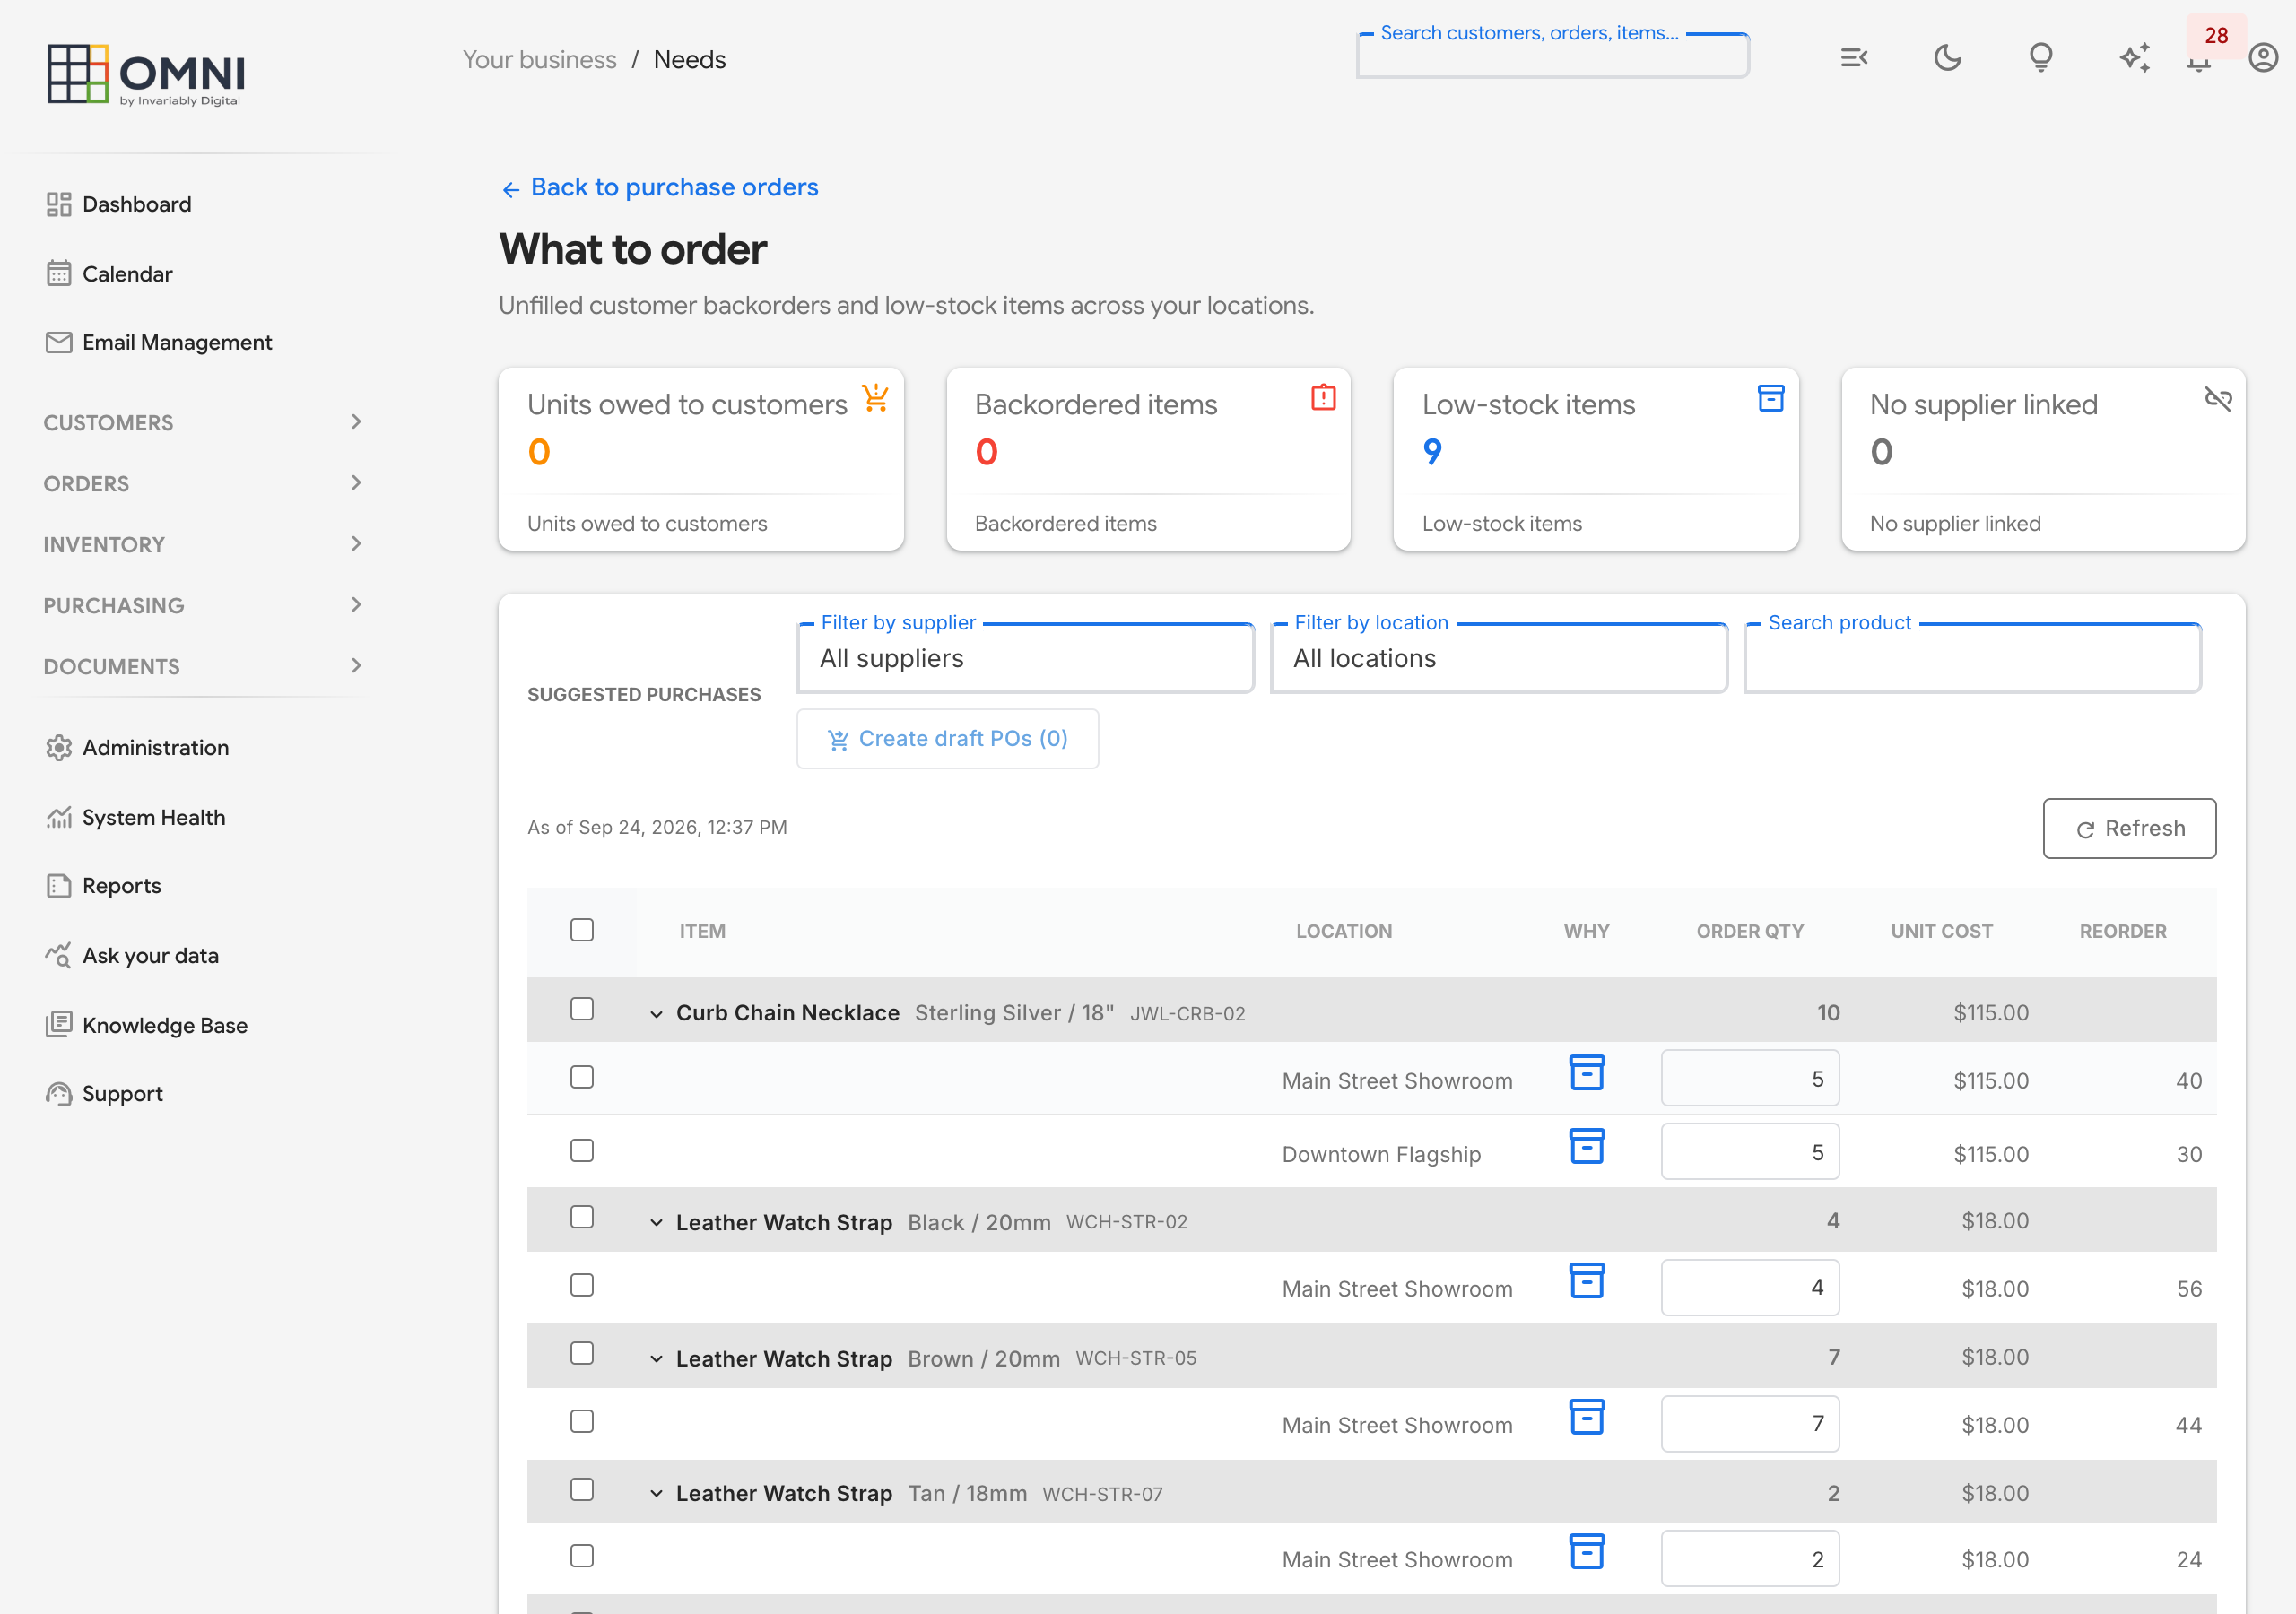2296x1614 pixels.
Task: Click low-stock icon for Black 20mm strap row
Action: click(1587, 1281)
